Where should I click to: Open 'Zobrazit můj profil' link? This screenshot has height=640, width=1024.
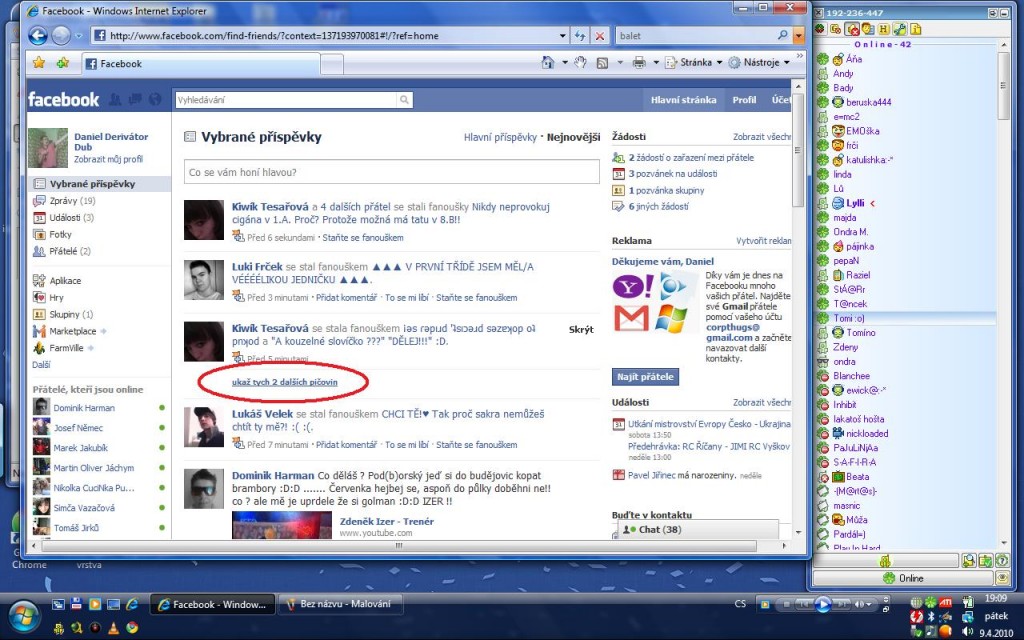[108, 159]
